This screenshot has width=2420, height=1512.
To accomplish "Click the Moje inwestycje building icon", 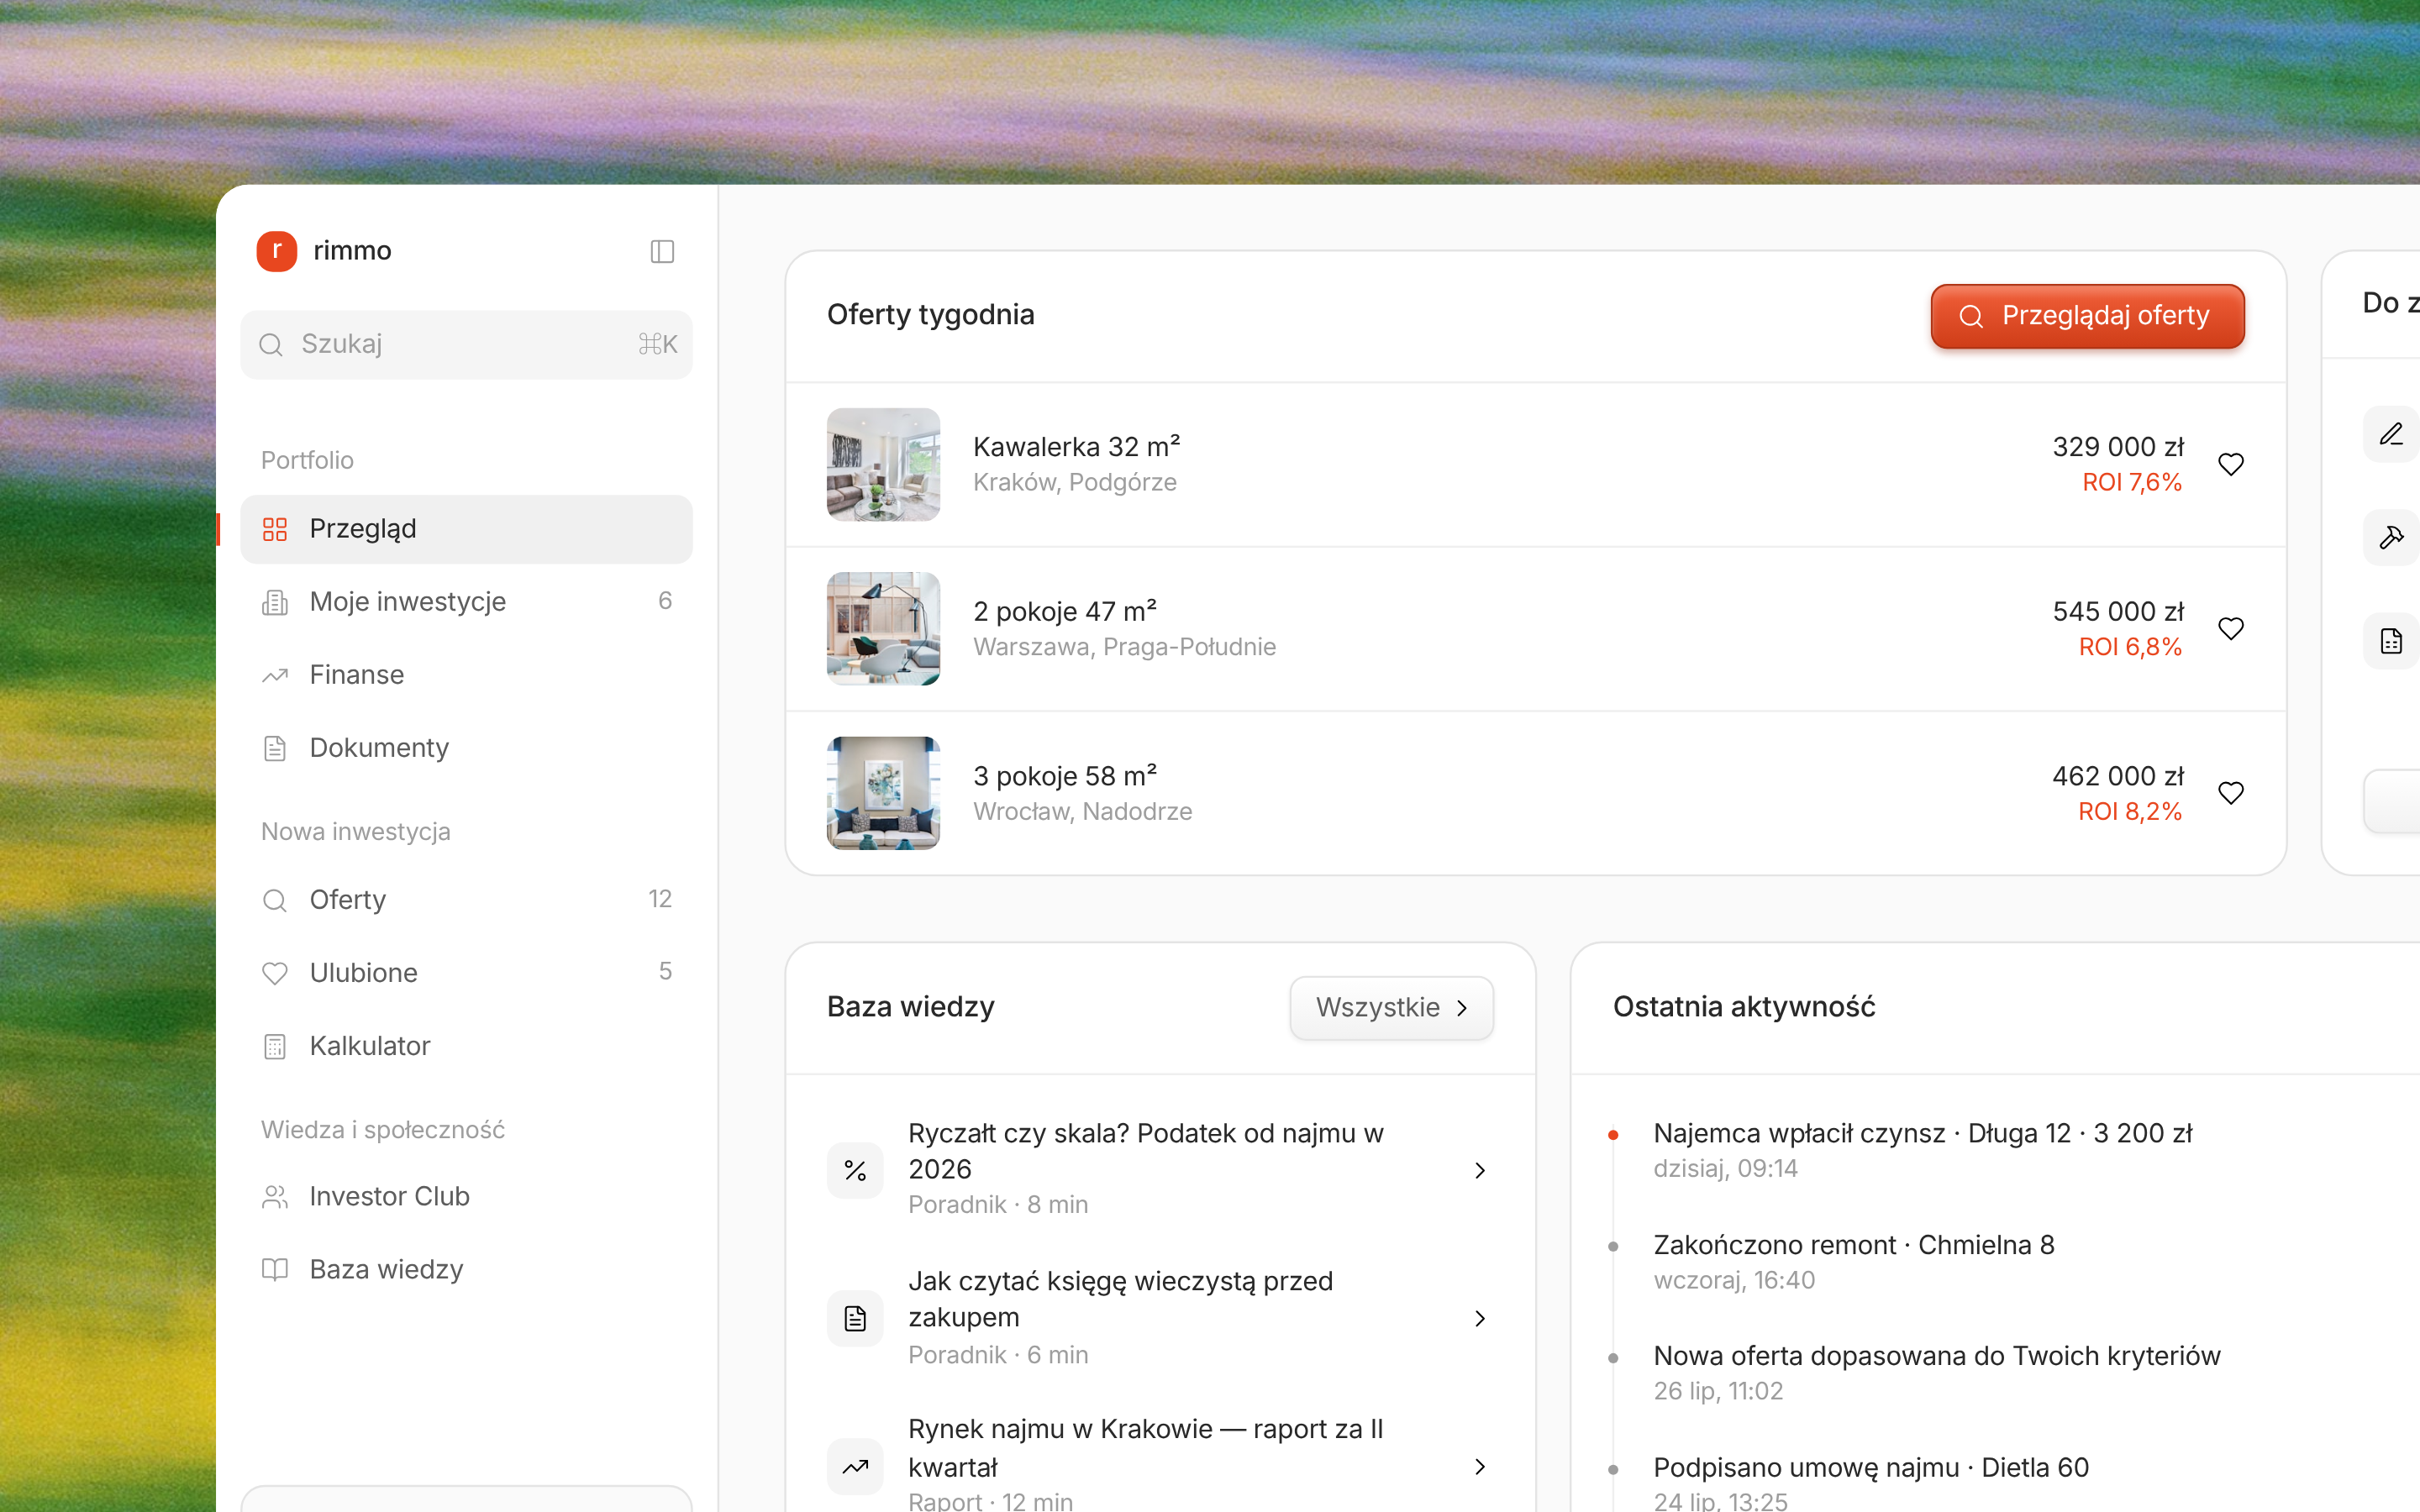I will (x=275, y=602).
